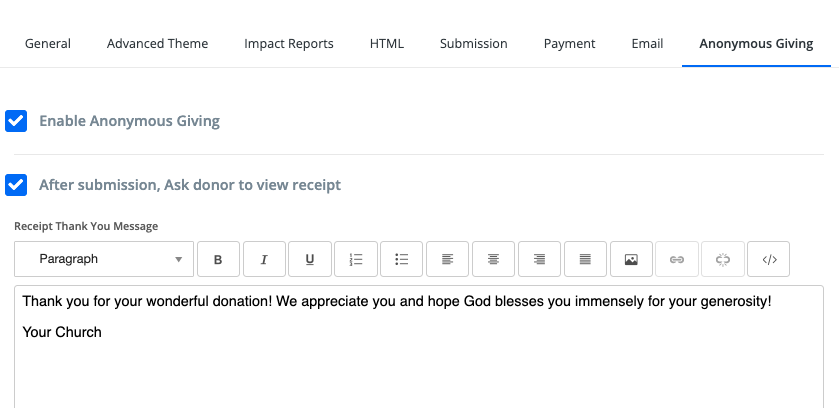839x408 pixels.
Task: Insert an image into the message
Action: tap(631, 259)
